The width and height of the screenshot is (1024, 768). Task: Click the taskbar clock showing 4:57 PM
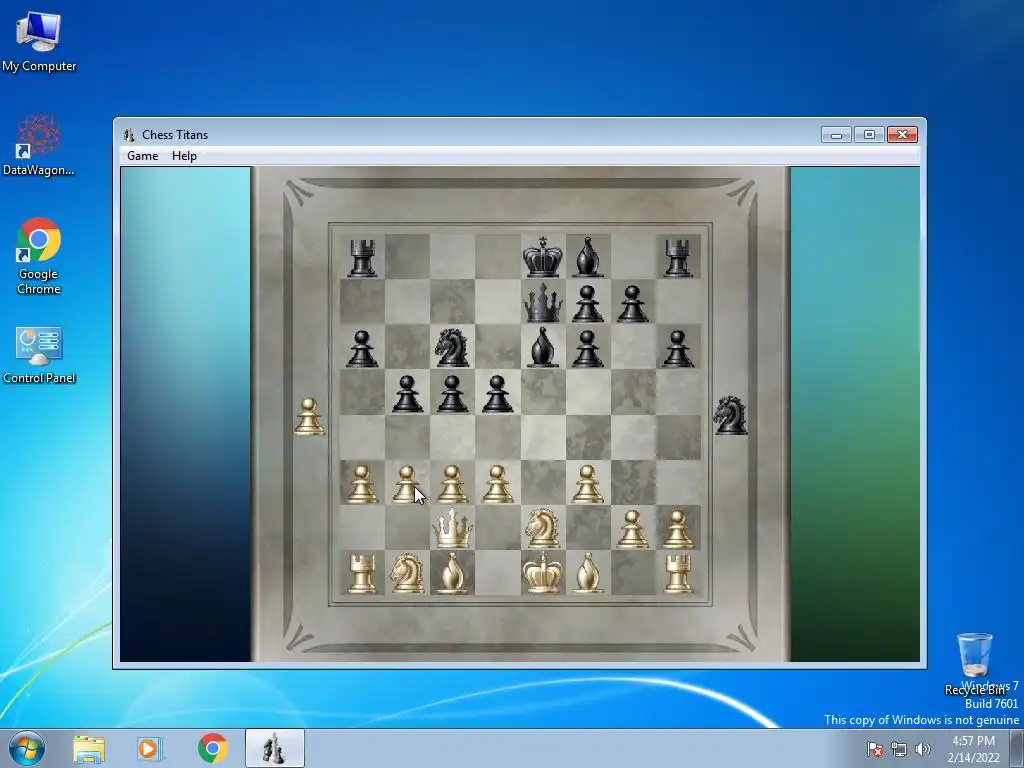[x=974, y=749]
